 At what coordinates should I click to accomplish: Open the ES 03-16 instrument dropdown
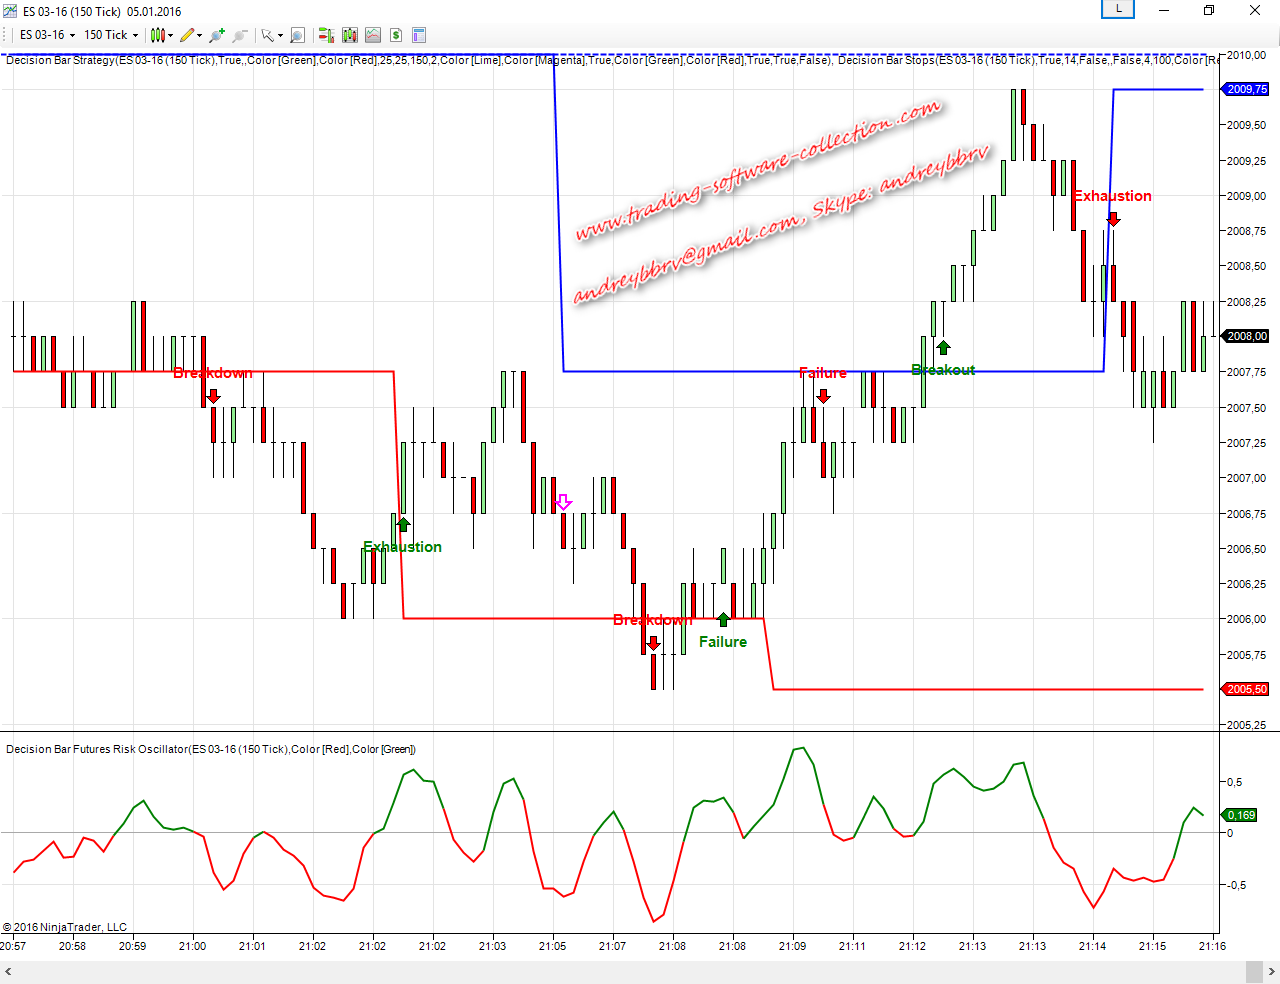[x=47, y=35]
